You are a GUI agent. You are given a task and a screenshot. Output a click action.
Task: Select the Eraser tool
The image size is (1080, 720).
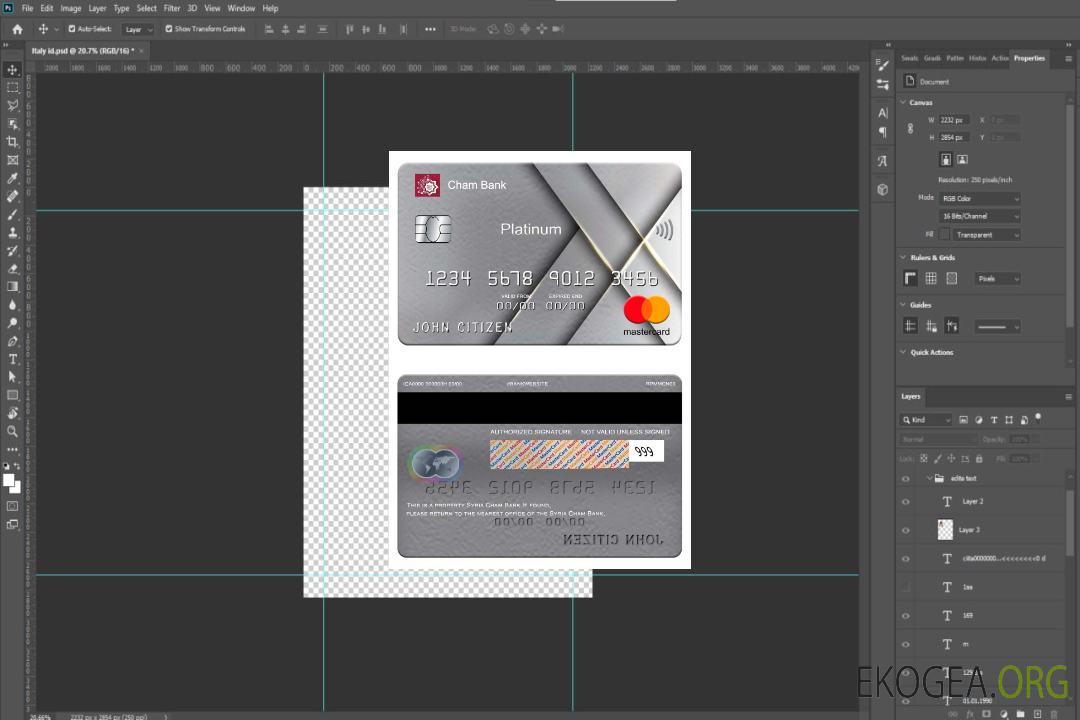click(12, 269)
